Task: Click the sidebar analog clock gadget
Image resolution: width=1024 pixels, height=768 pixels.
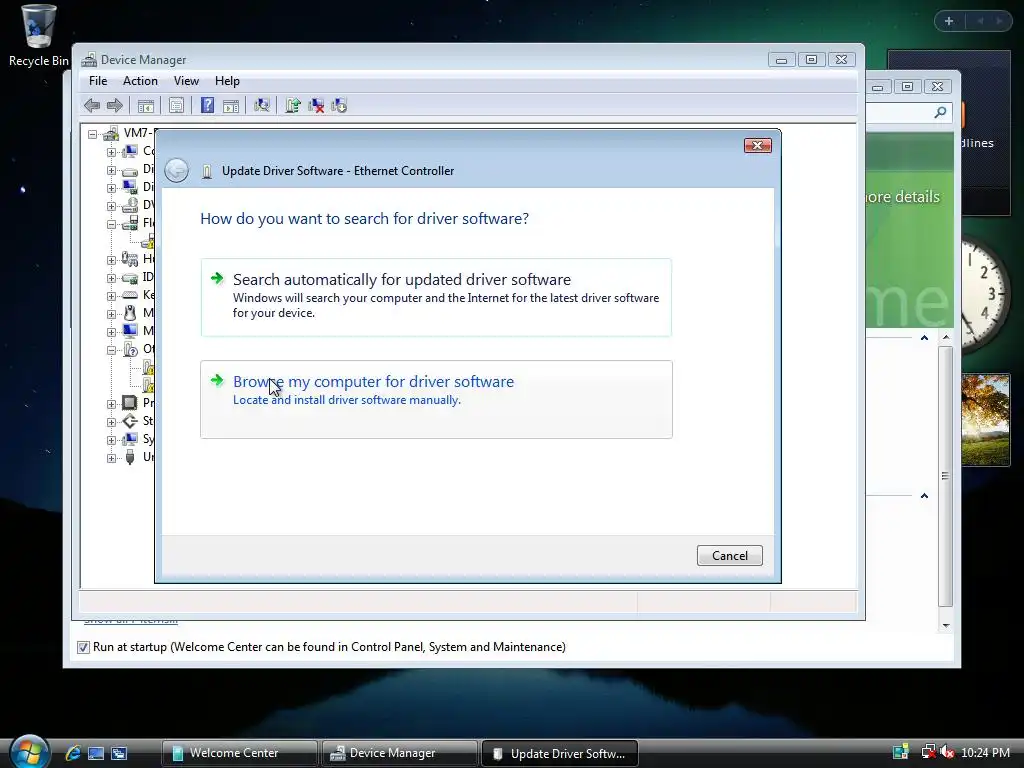Action: (x=985, y=293)
